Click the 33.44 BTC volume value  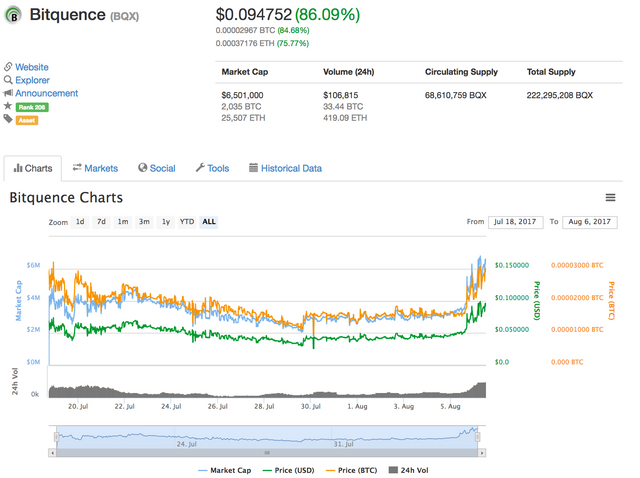point(343,107)
